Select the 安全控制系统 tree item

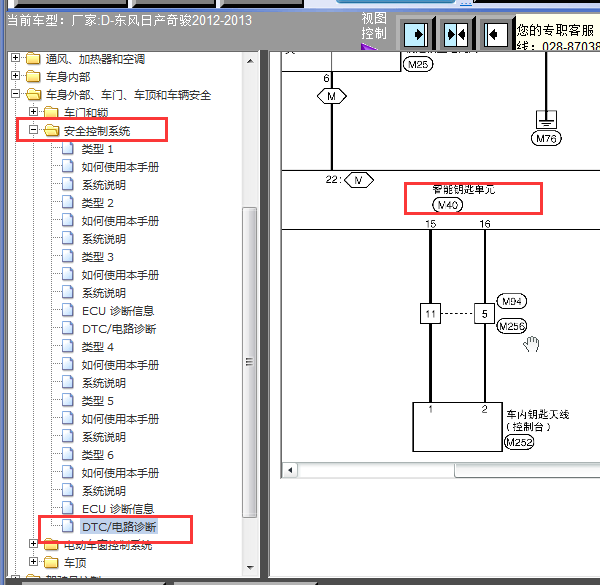tap(97, 131)
